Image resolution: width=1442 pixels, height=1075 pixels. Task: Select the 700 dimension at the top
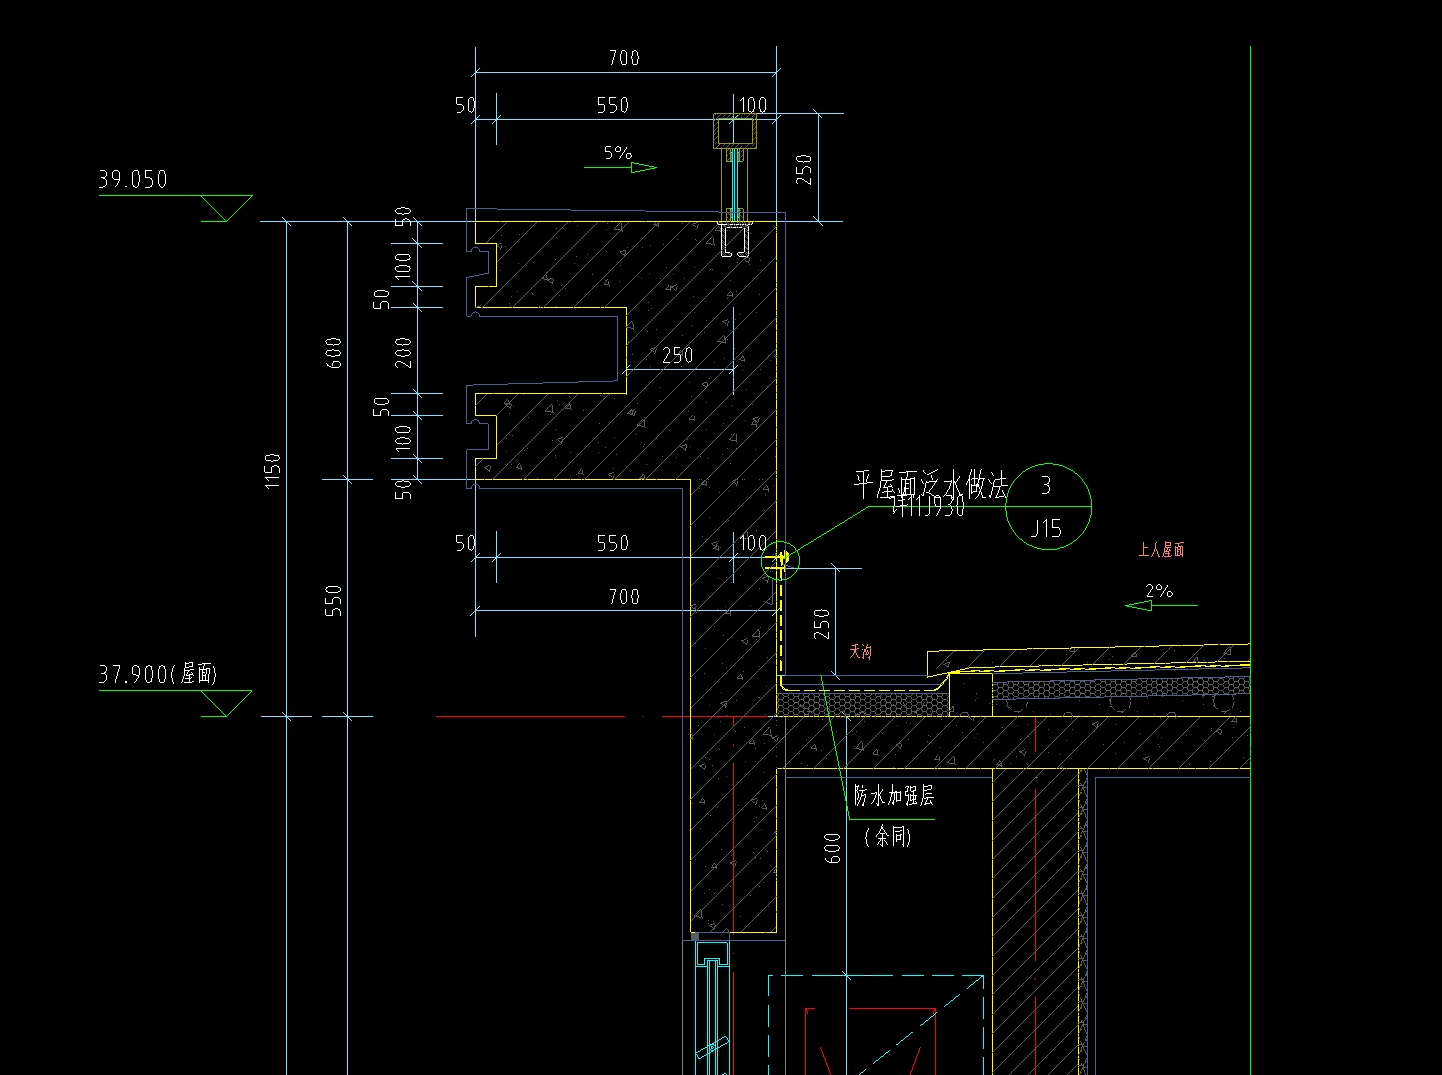click(624, 58)
